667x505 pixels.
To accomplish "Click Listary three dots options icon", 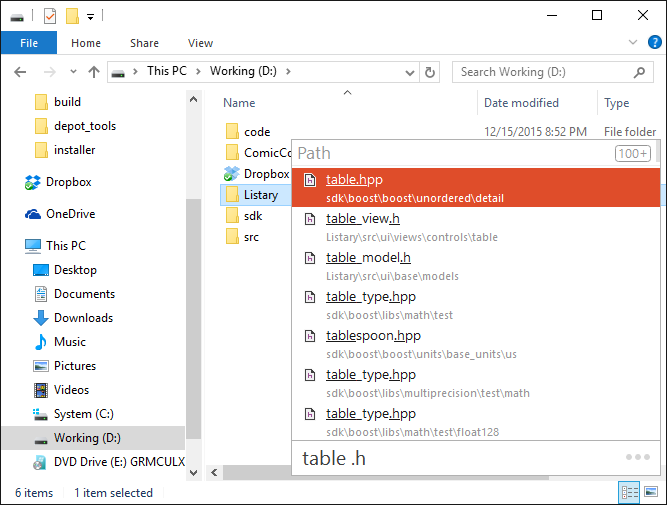I will tap(637, 458).
